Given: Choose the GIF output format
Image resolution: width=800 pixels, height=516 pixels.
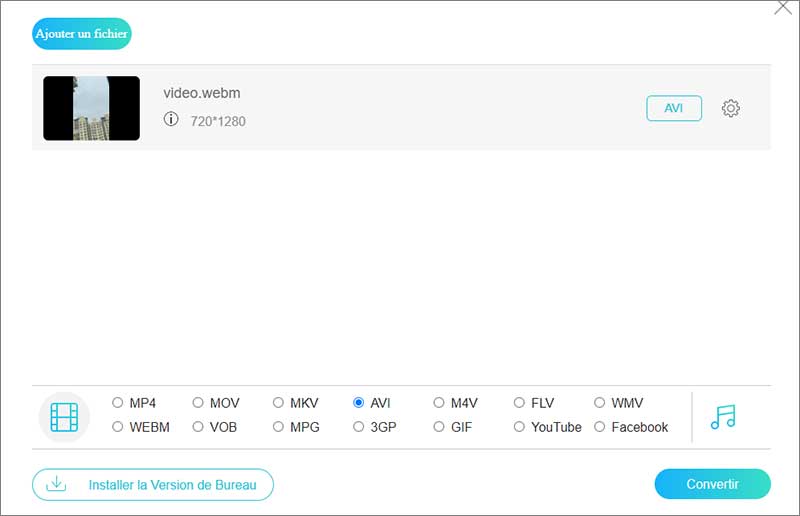Looking at the screenshot, I should (439, 427).
